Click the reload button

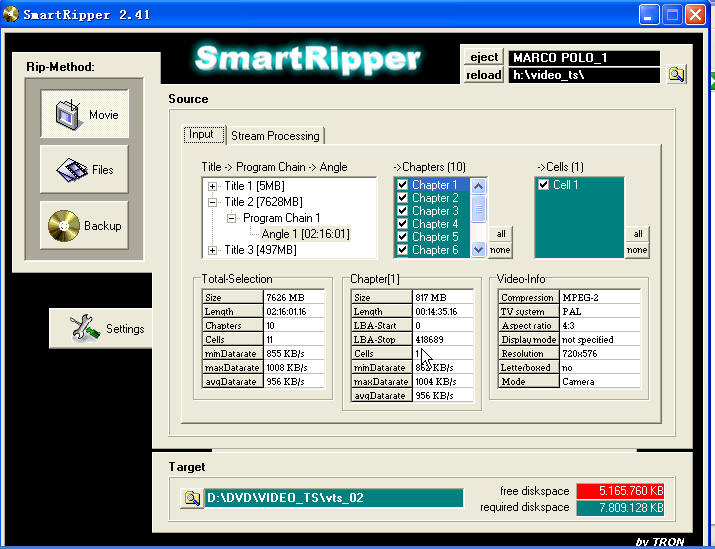pyautogui.click(x=484, y=74)
